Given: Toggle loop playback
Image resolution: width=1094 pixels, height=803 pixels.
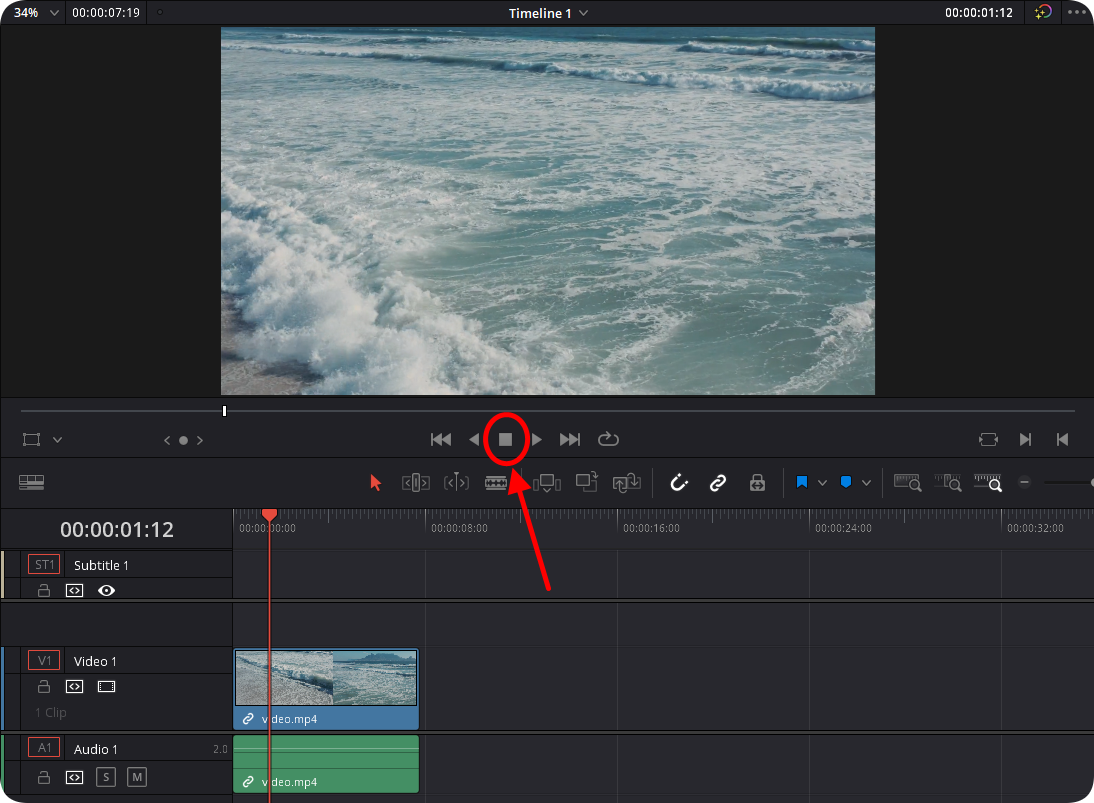Looking at the screenshot, I should coord(608,439).
